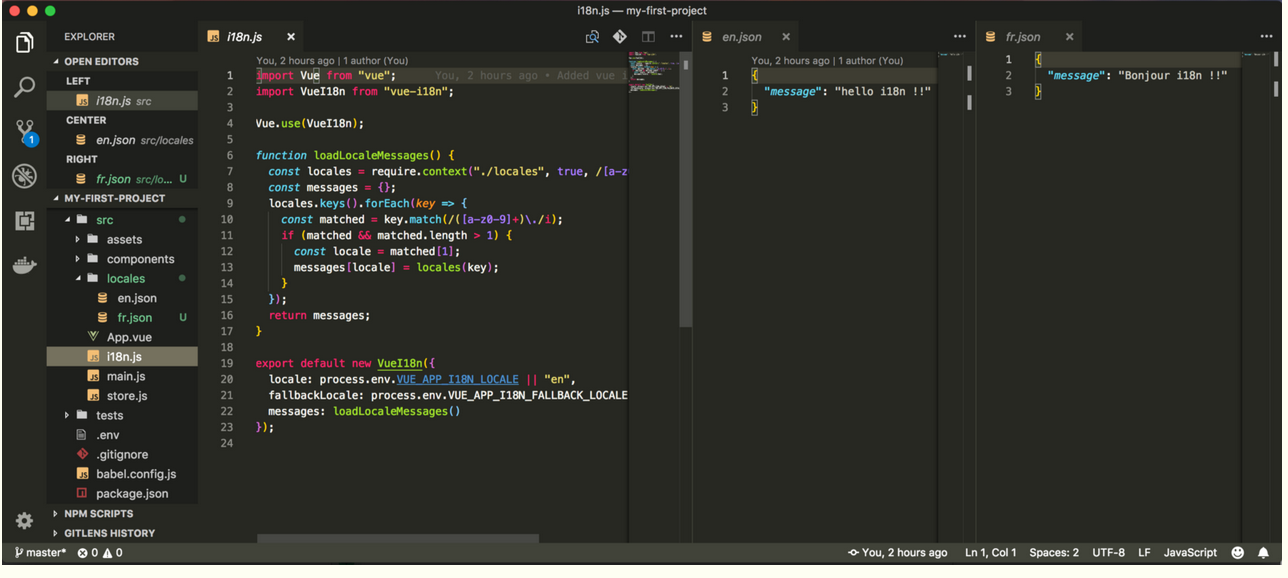Click the git icon next to .gitignore

point(83,454)
